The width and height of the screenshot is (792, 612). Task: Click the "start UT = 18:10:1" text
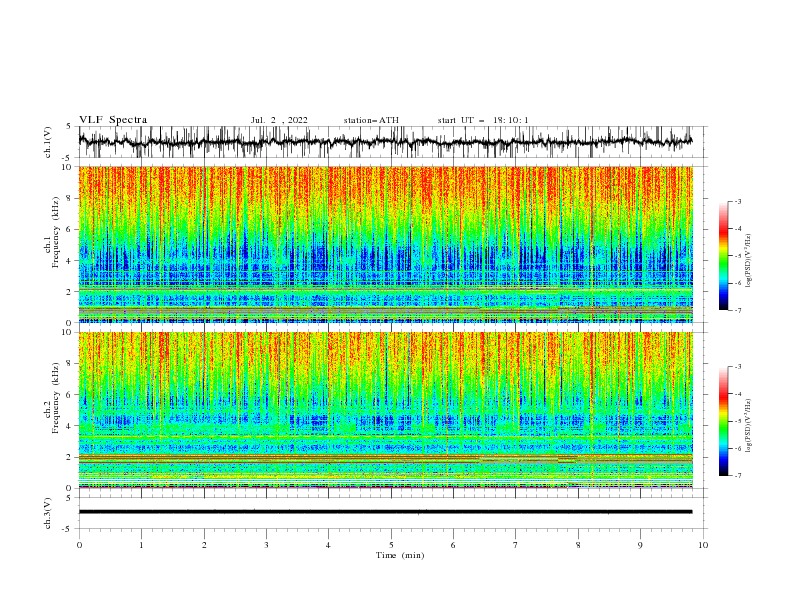point(483,120)
